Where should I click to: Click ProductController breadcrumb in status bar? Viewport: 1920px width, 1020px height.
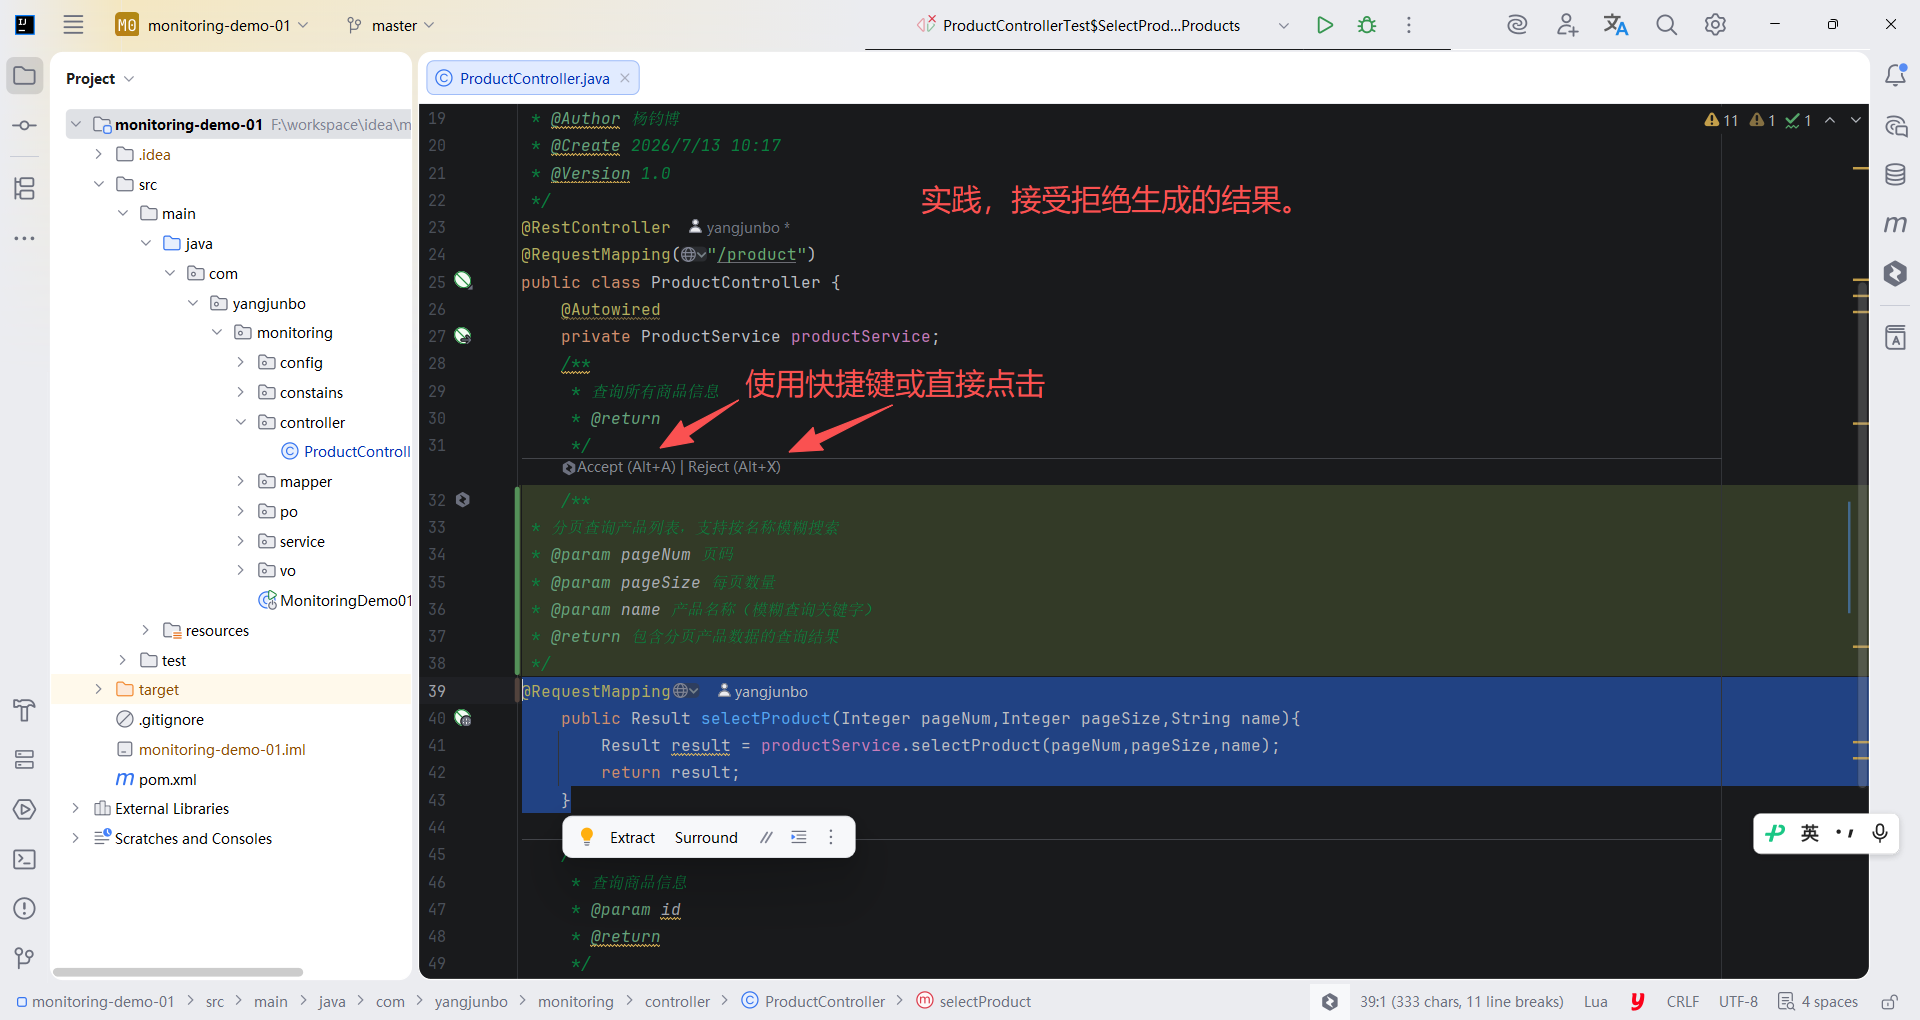coord(813,1001)
